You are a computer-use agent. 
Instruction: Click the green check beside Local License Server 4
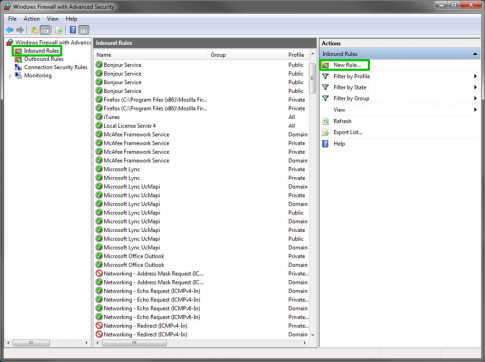point(99,125)
